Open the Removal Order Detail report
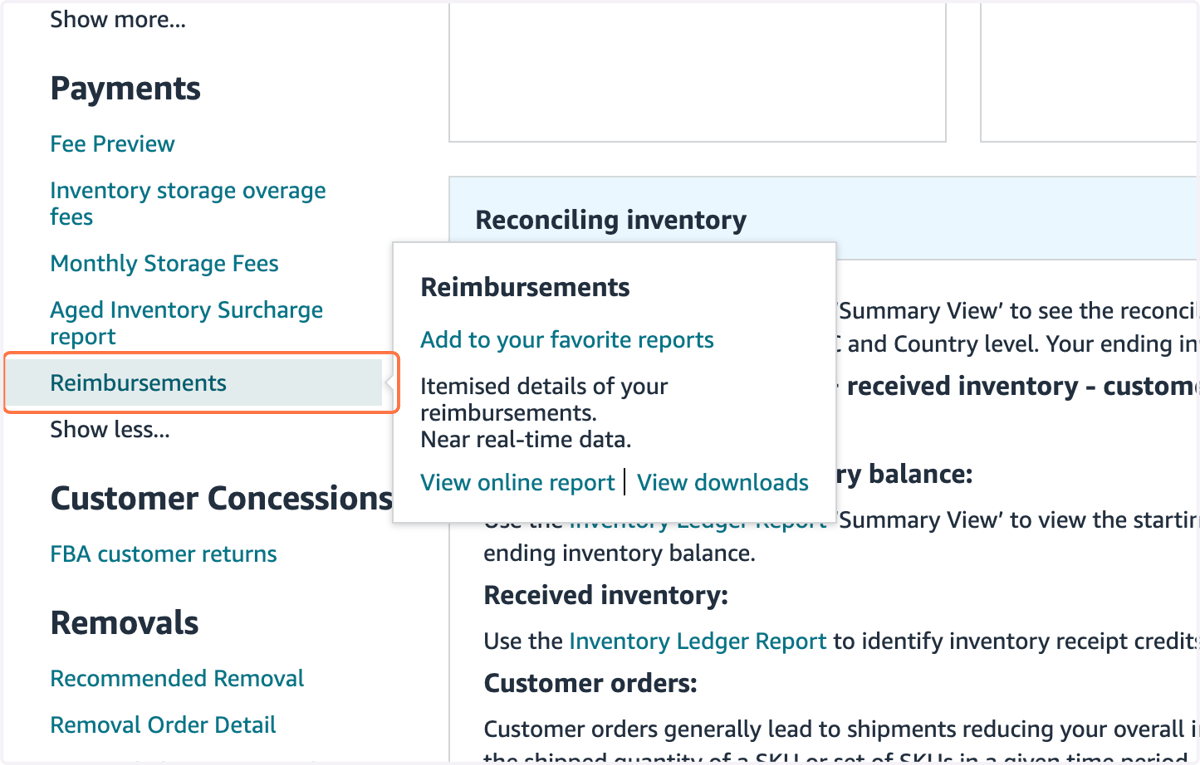This screenshot has height=765, width=1200. [x=163, y=725]
